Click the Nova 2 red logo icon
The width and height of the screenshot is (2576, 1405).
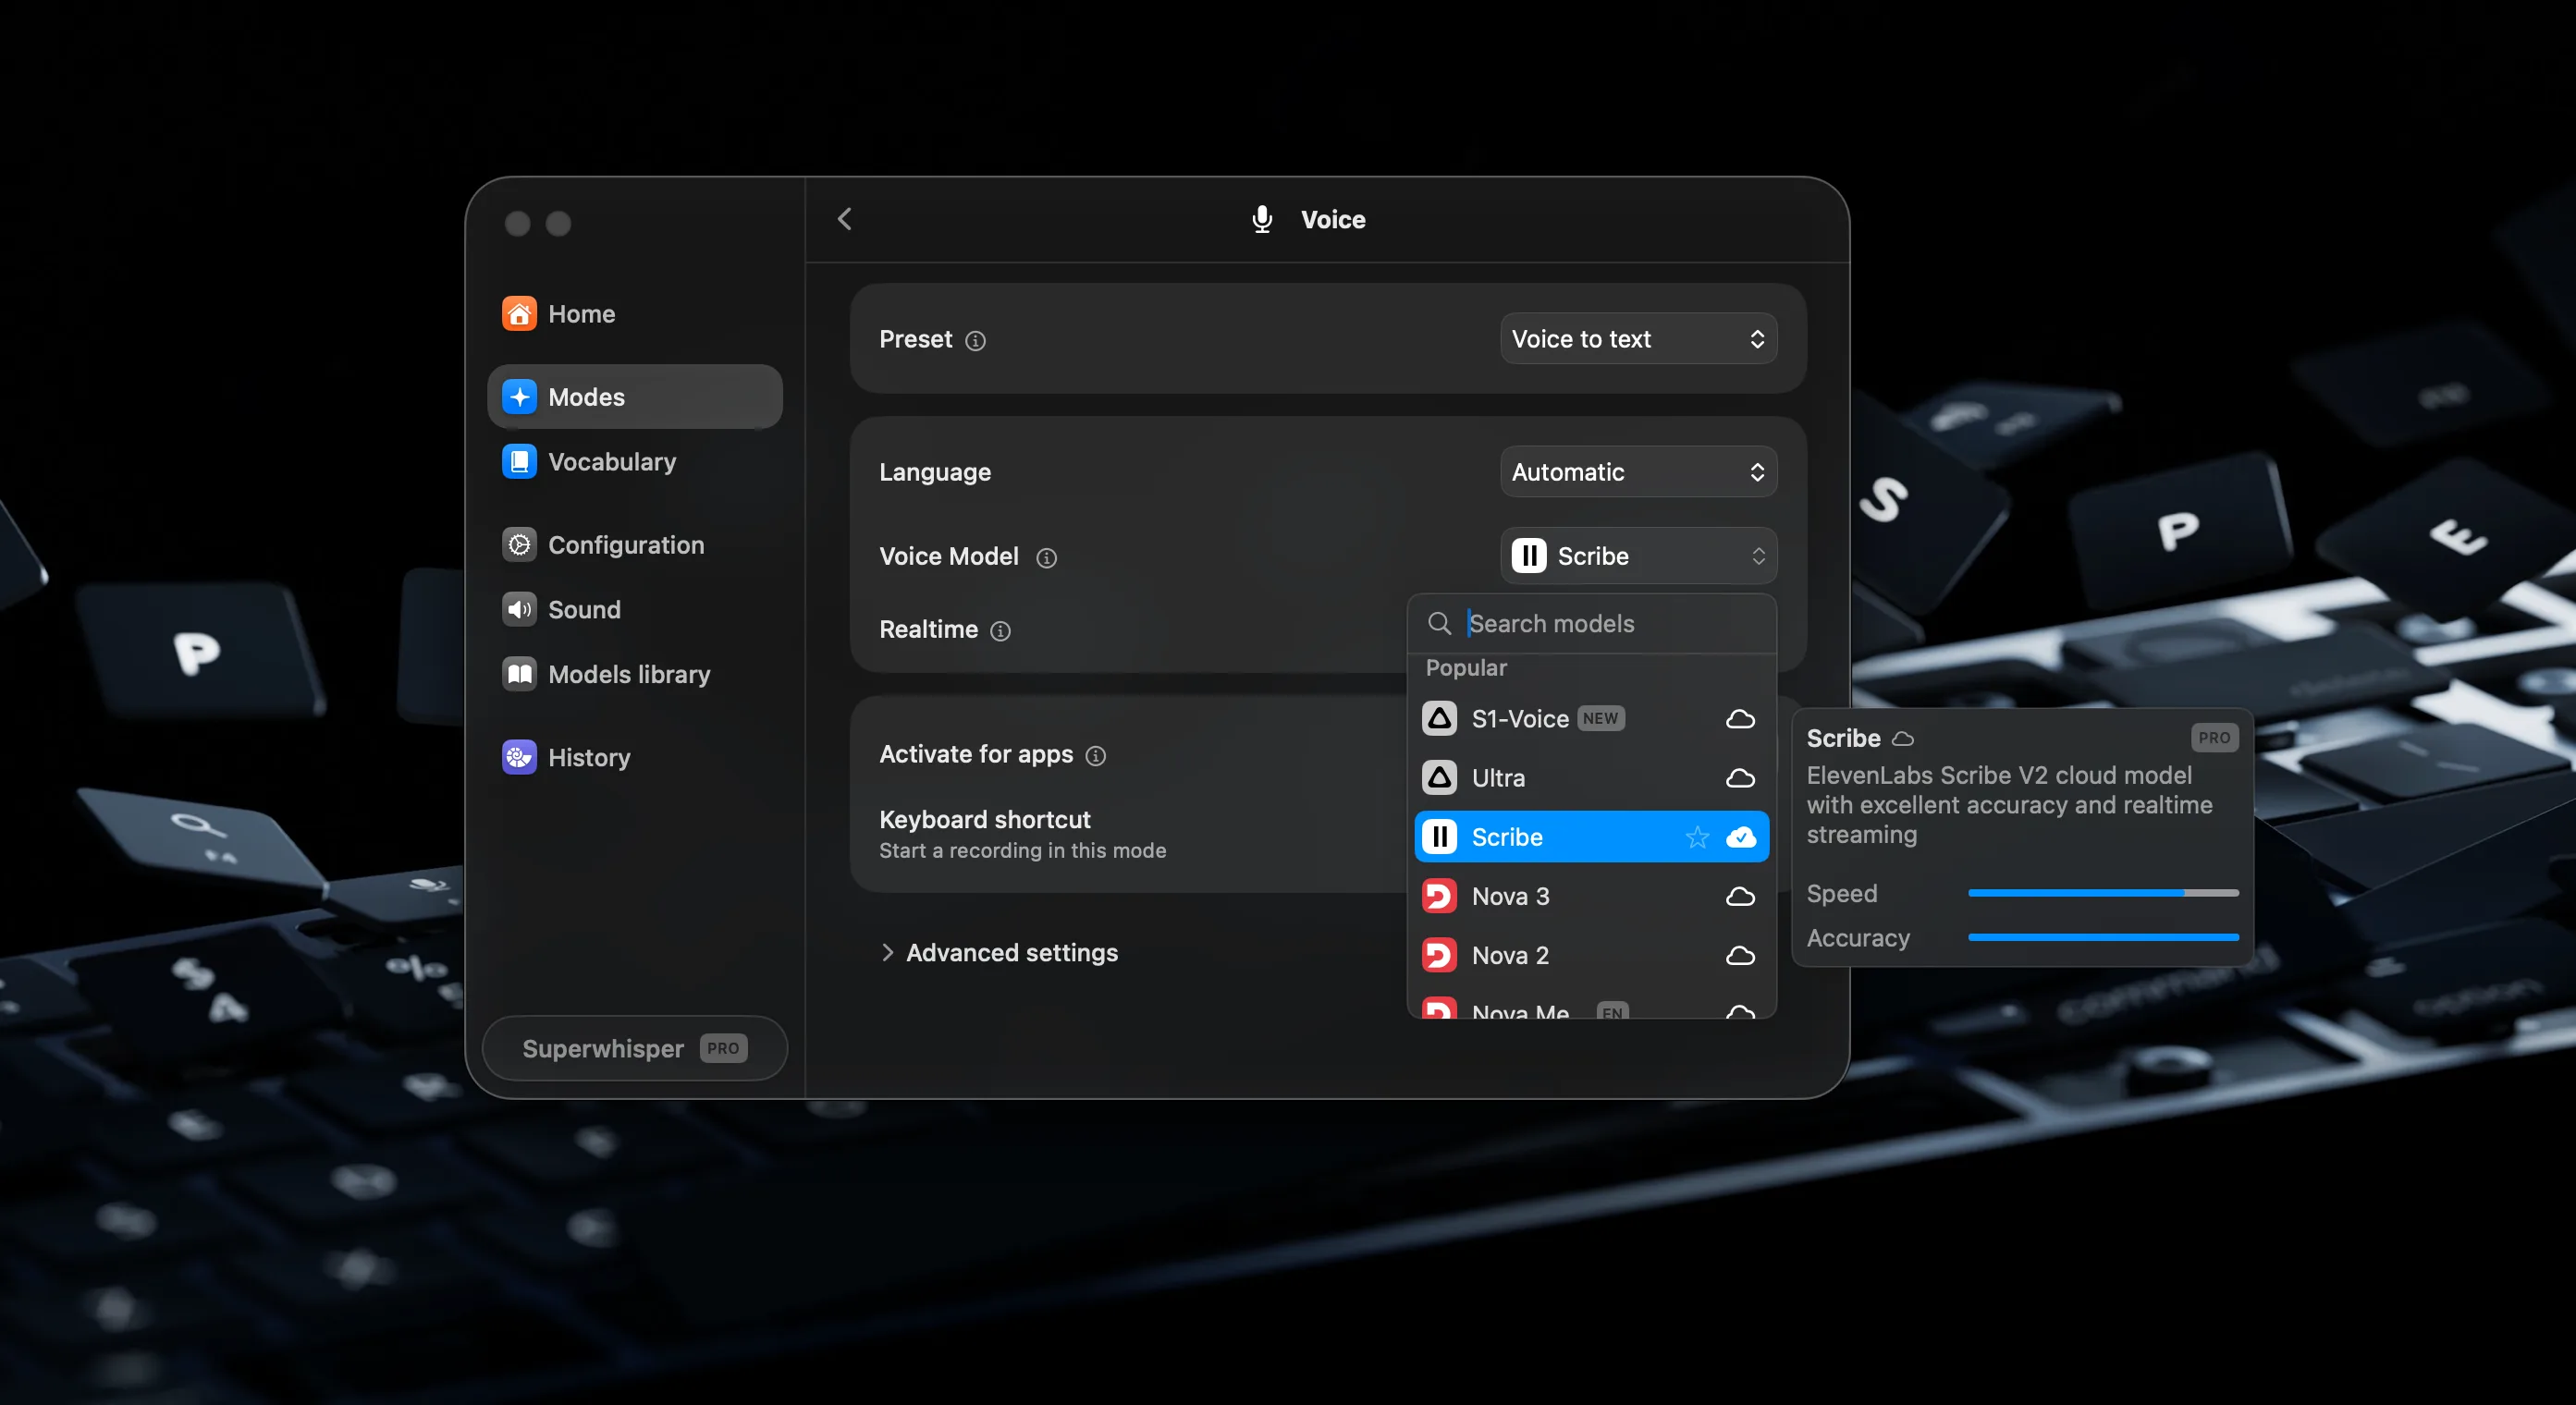[1439, 955]
